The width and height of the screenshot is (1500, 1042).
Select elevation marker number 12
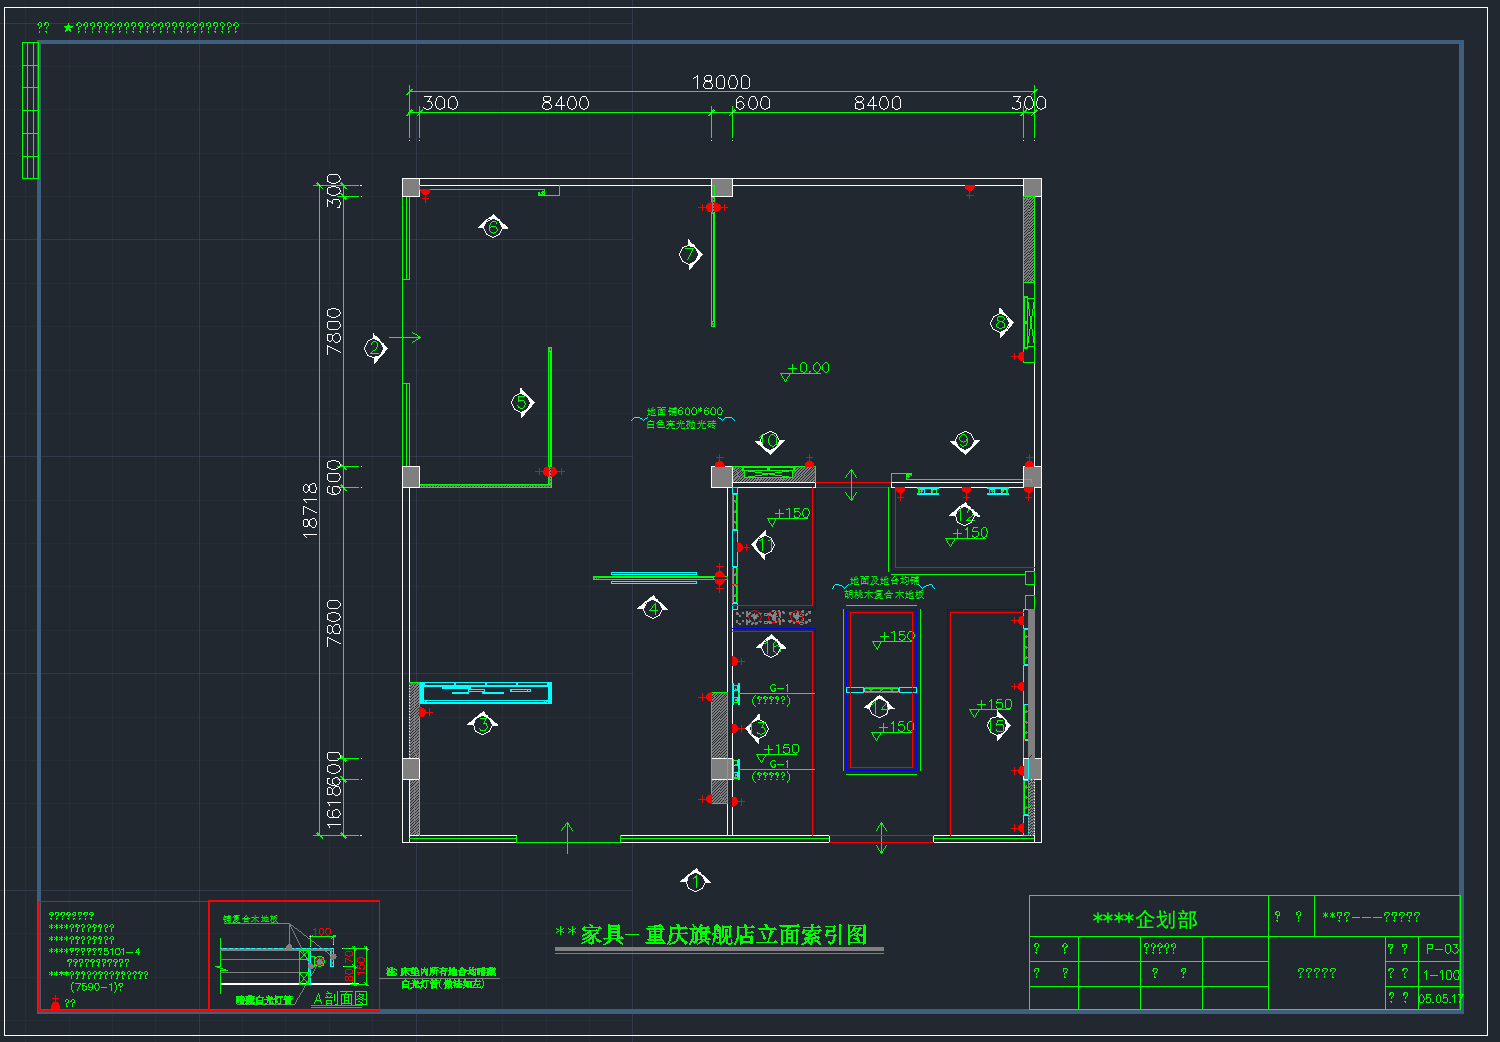964,515
